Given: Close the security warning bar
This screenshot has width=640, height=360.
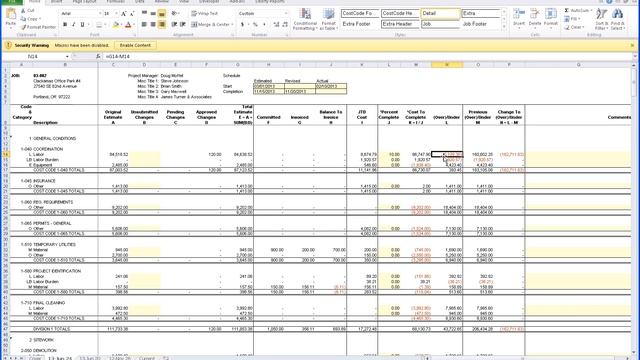Looking at the screenshot, I should tap(632, 45).
